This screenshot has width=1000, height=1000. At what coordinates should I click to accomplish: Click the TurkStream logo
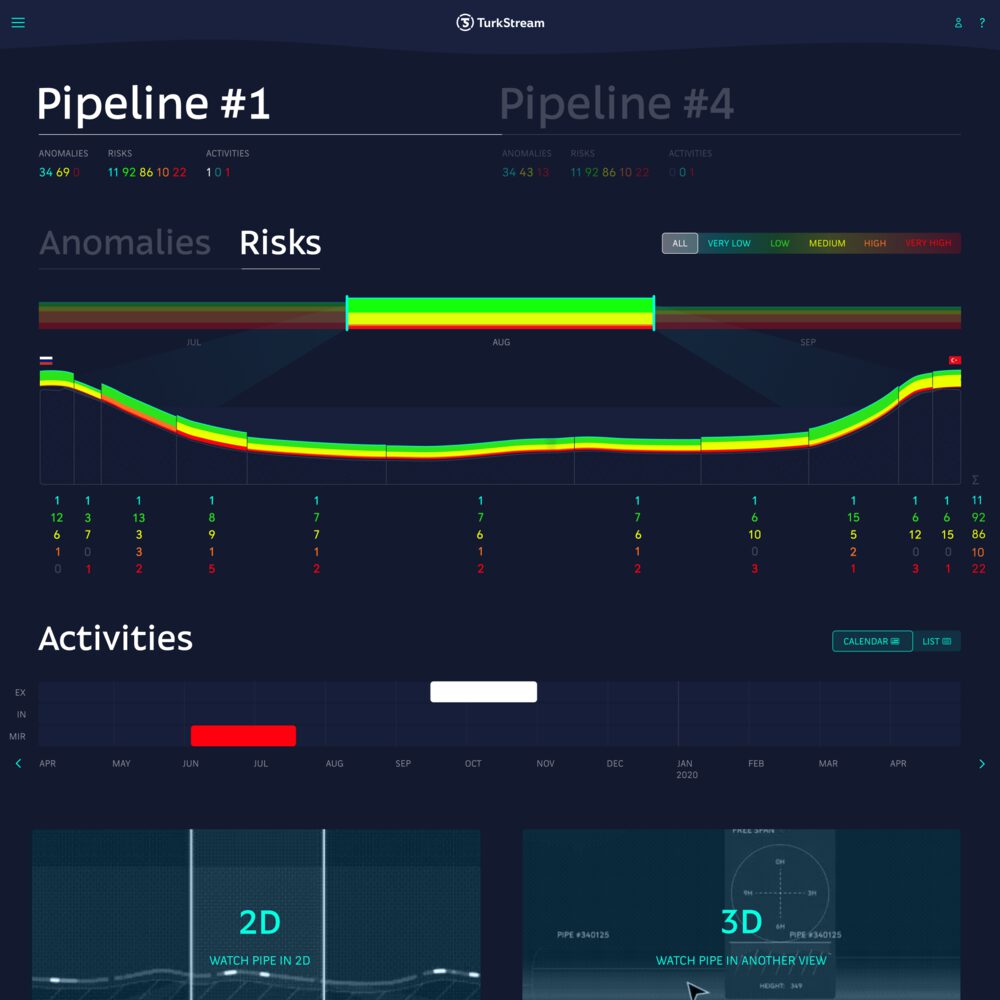(x=500, y=23)
